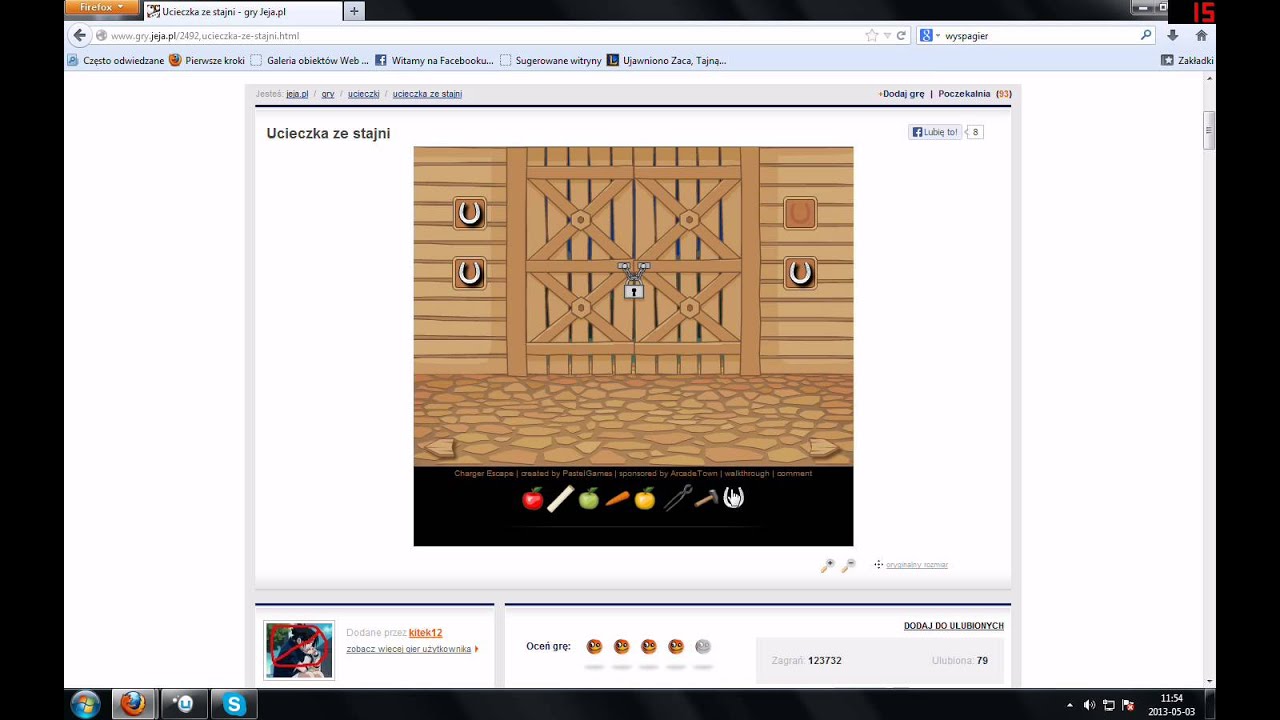
Task: Select the horseshoe item in the inventory
Action: click(x=734, y=498)
